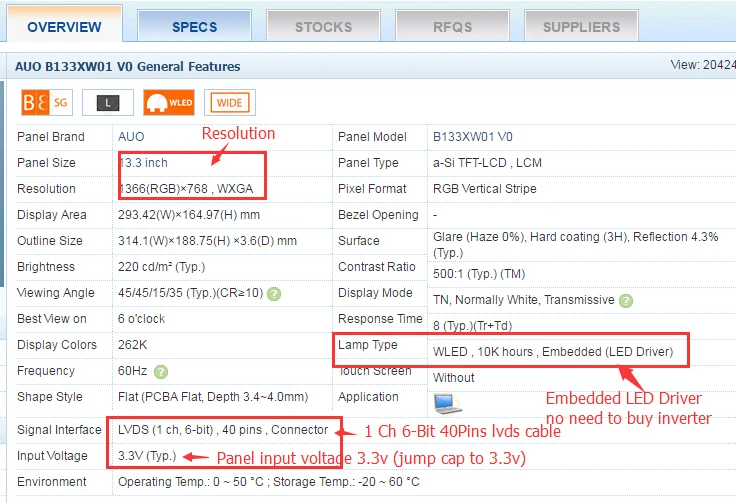736x503 pixels.
Task: Click shape style 'Flat (PCBA Flat, Depth 3.4~4.0mm)'
Action: tap(213, 396)
